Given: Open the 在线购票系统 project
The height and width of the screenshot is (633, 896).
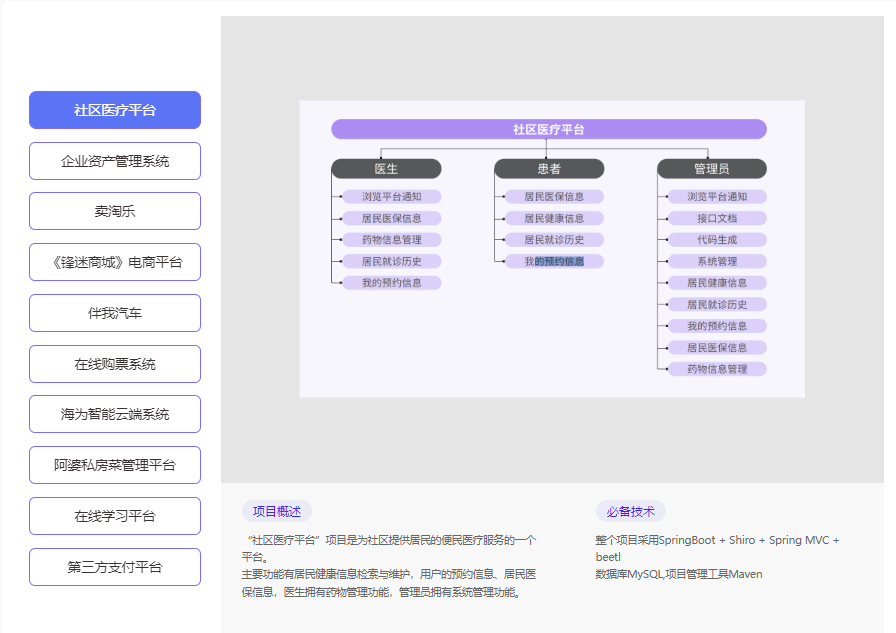Looking at the screenshot, I should pos(114,363).
